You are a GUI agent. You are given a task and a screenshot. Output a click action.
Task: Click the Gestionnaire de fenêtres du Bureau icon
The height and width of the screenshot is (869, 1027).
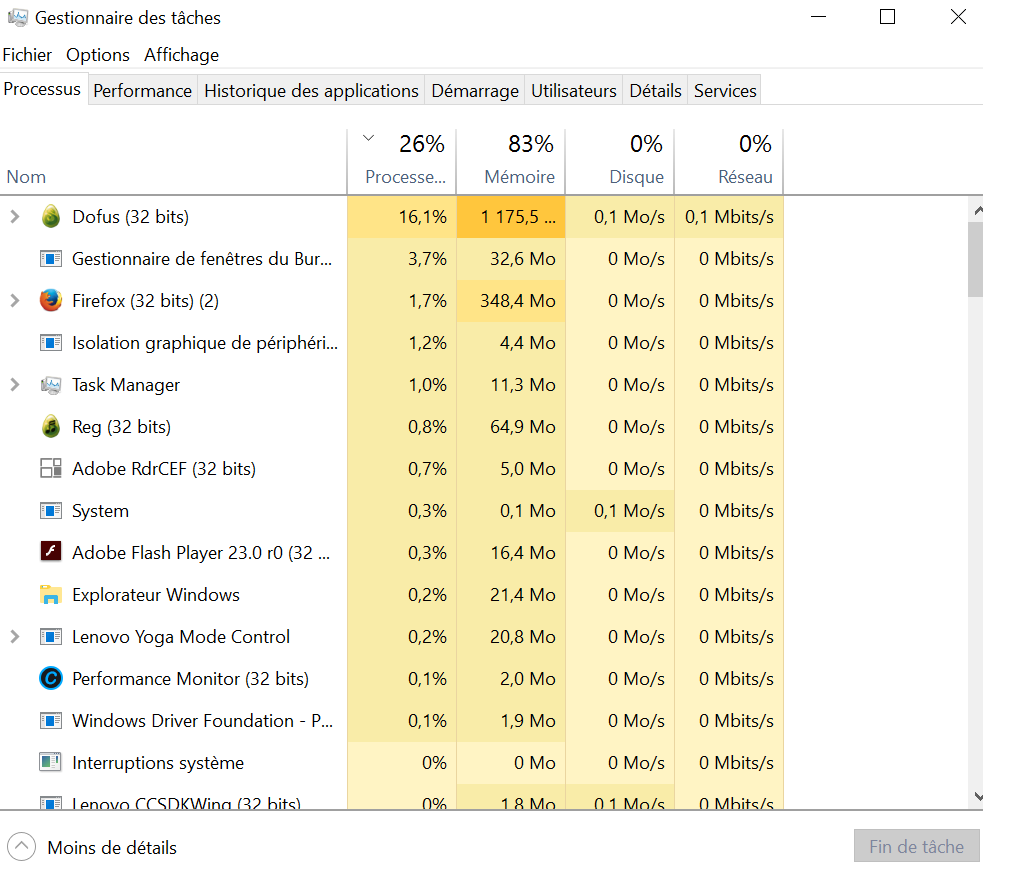click(50, 259)
